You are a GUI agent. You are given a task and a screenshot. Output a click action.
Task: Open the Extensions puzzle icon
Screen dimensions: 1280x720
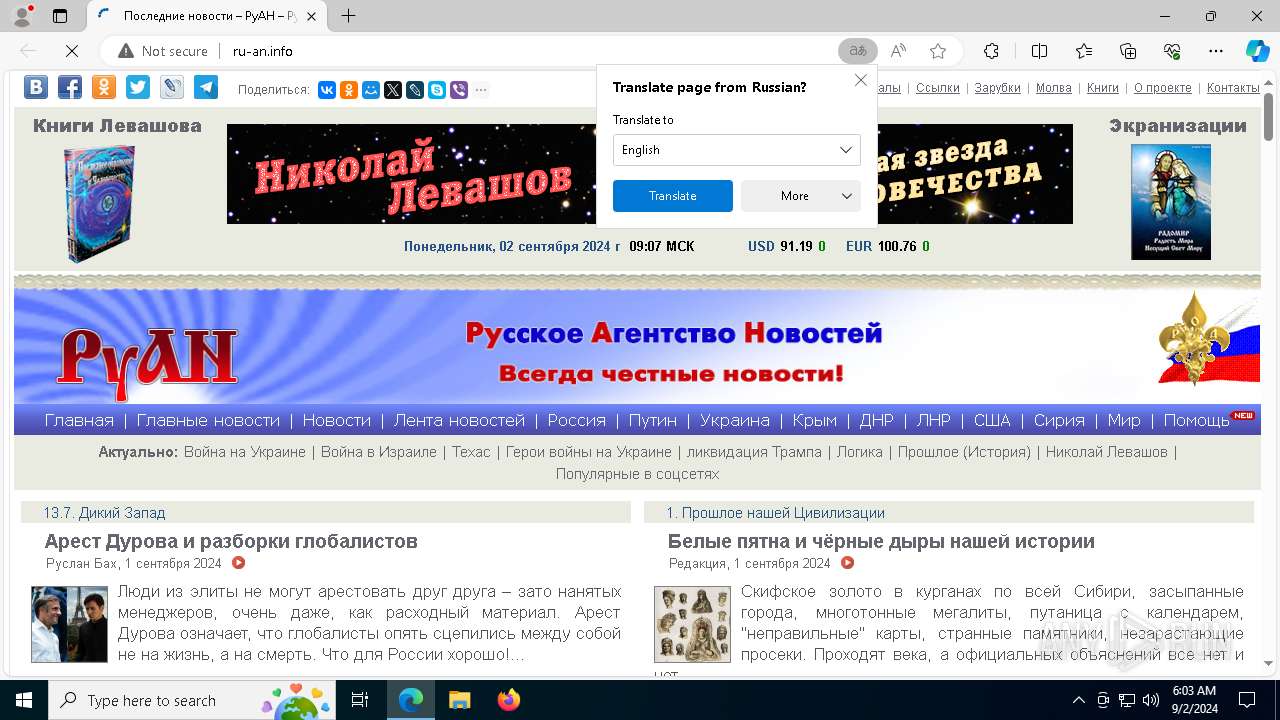pos(991,51)
